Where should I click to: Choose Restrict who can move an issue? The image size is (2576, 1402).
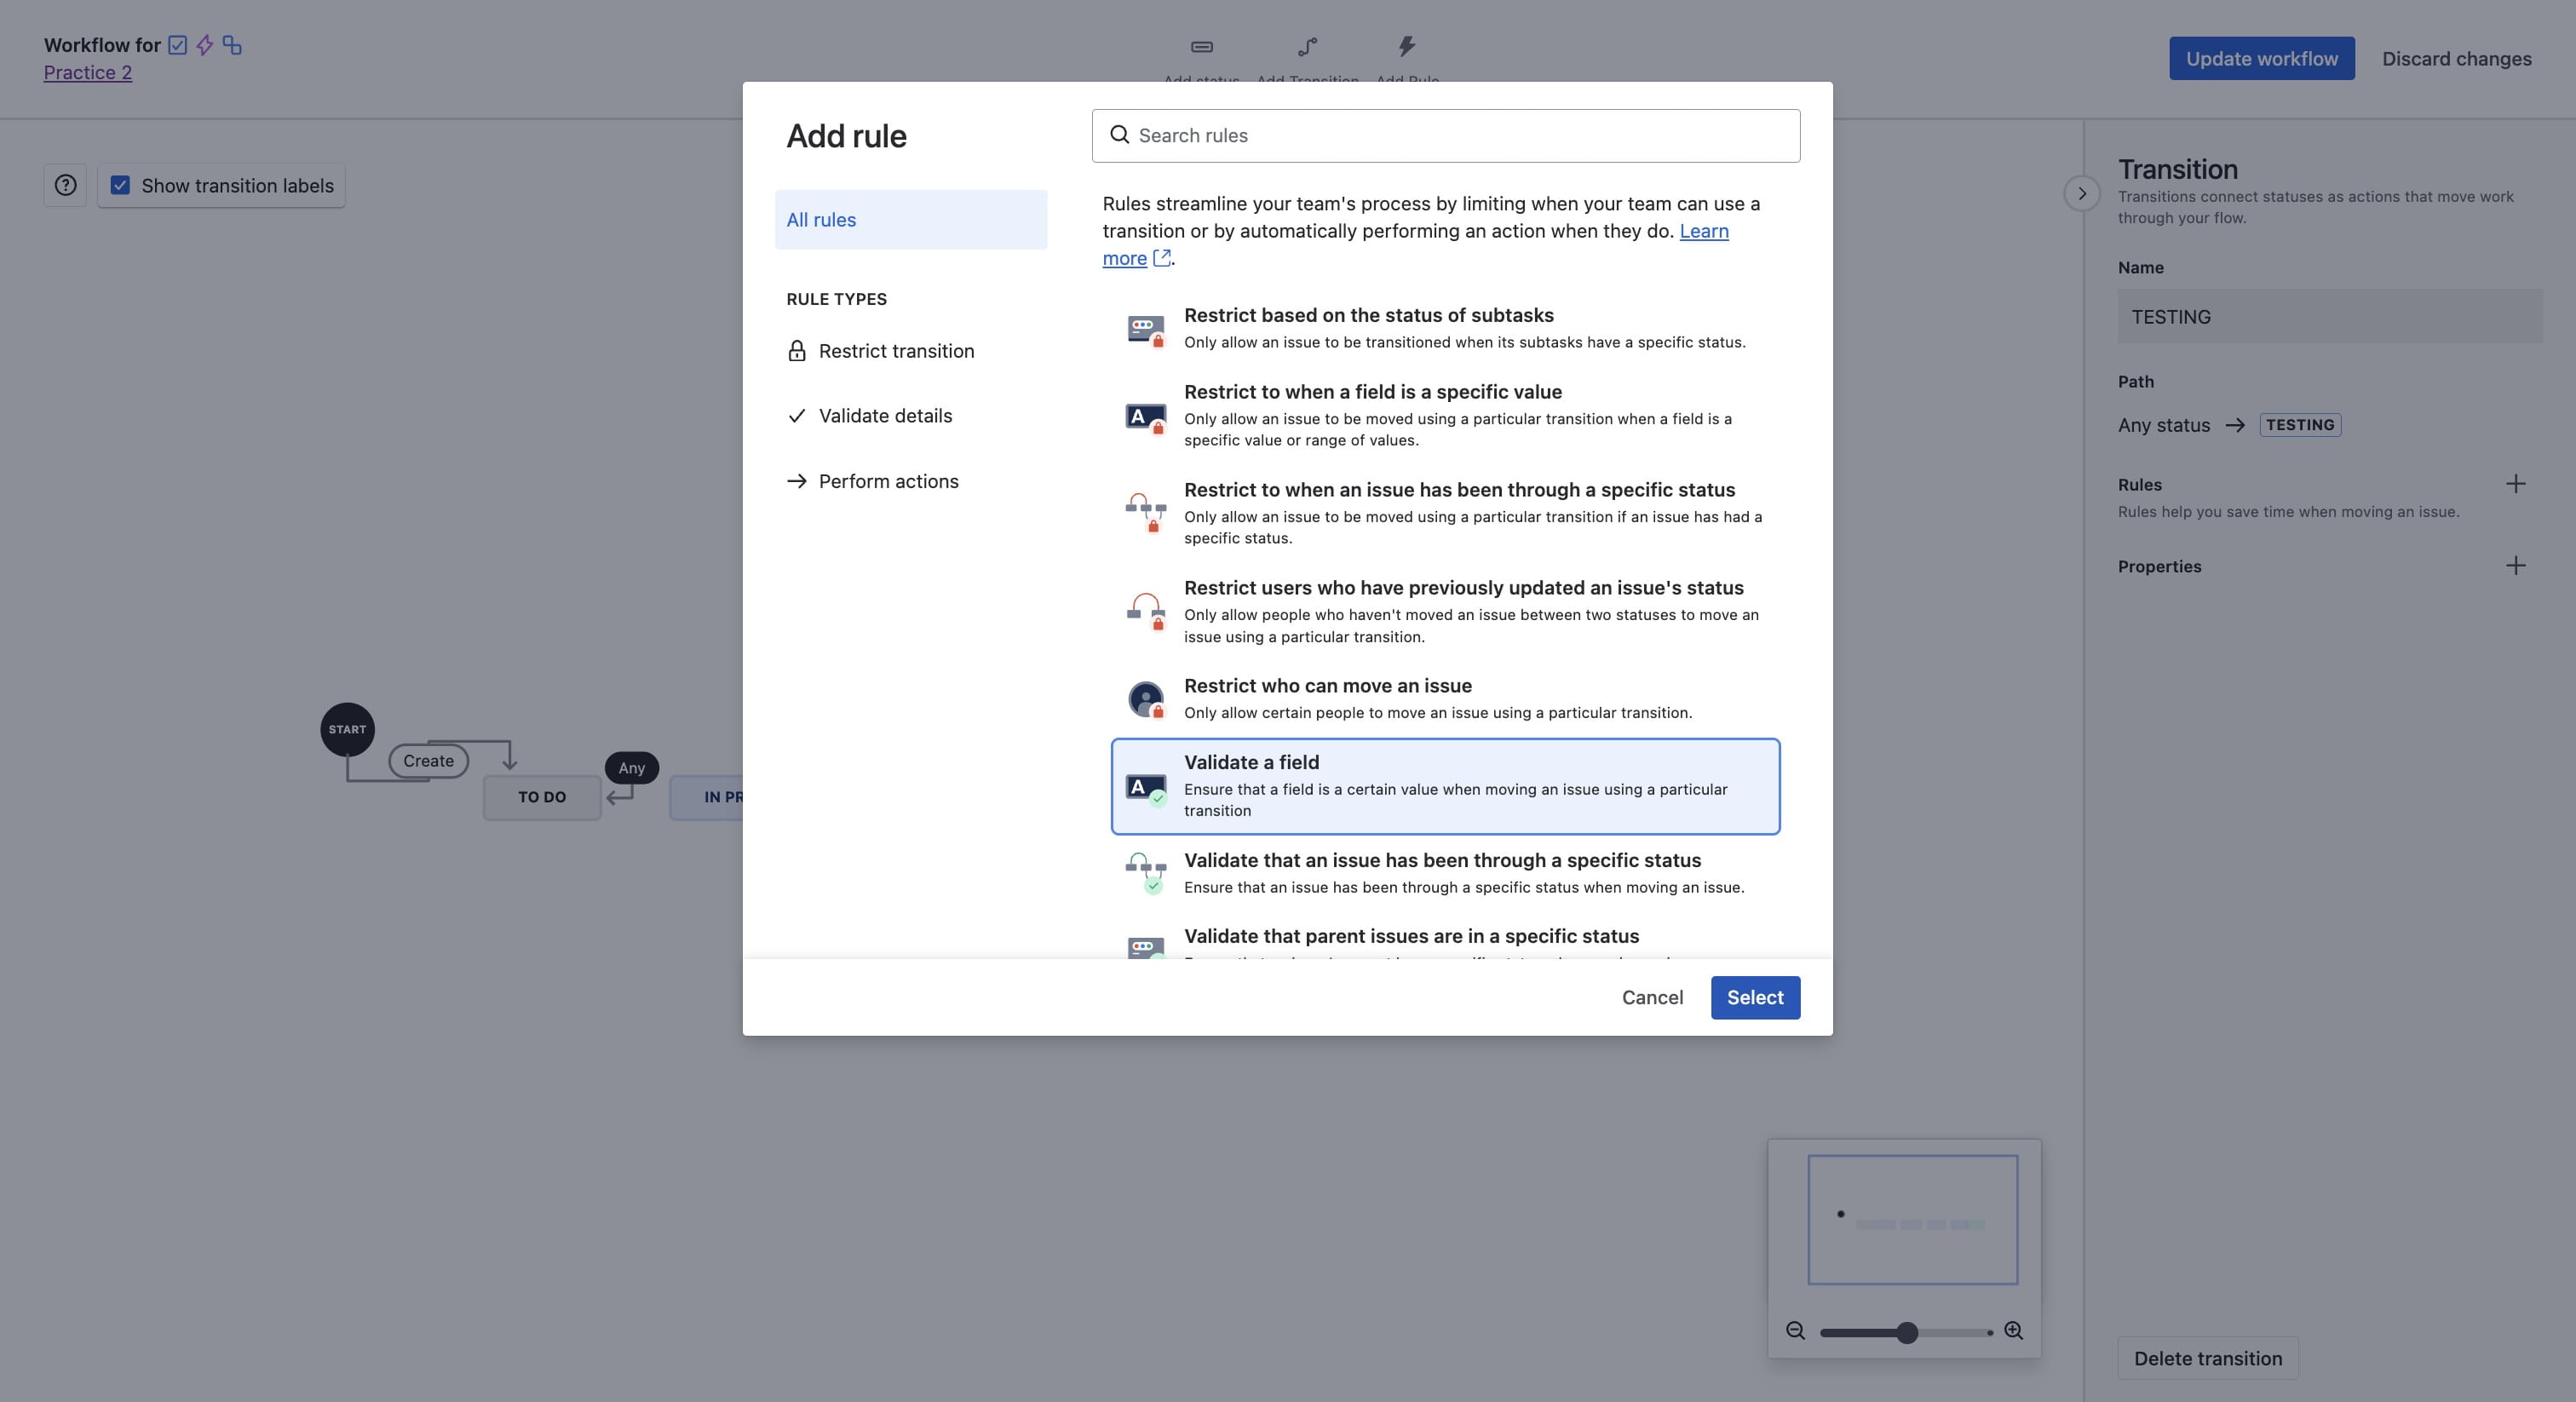pos(1445,698)
